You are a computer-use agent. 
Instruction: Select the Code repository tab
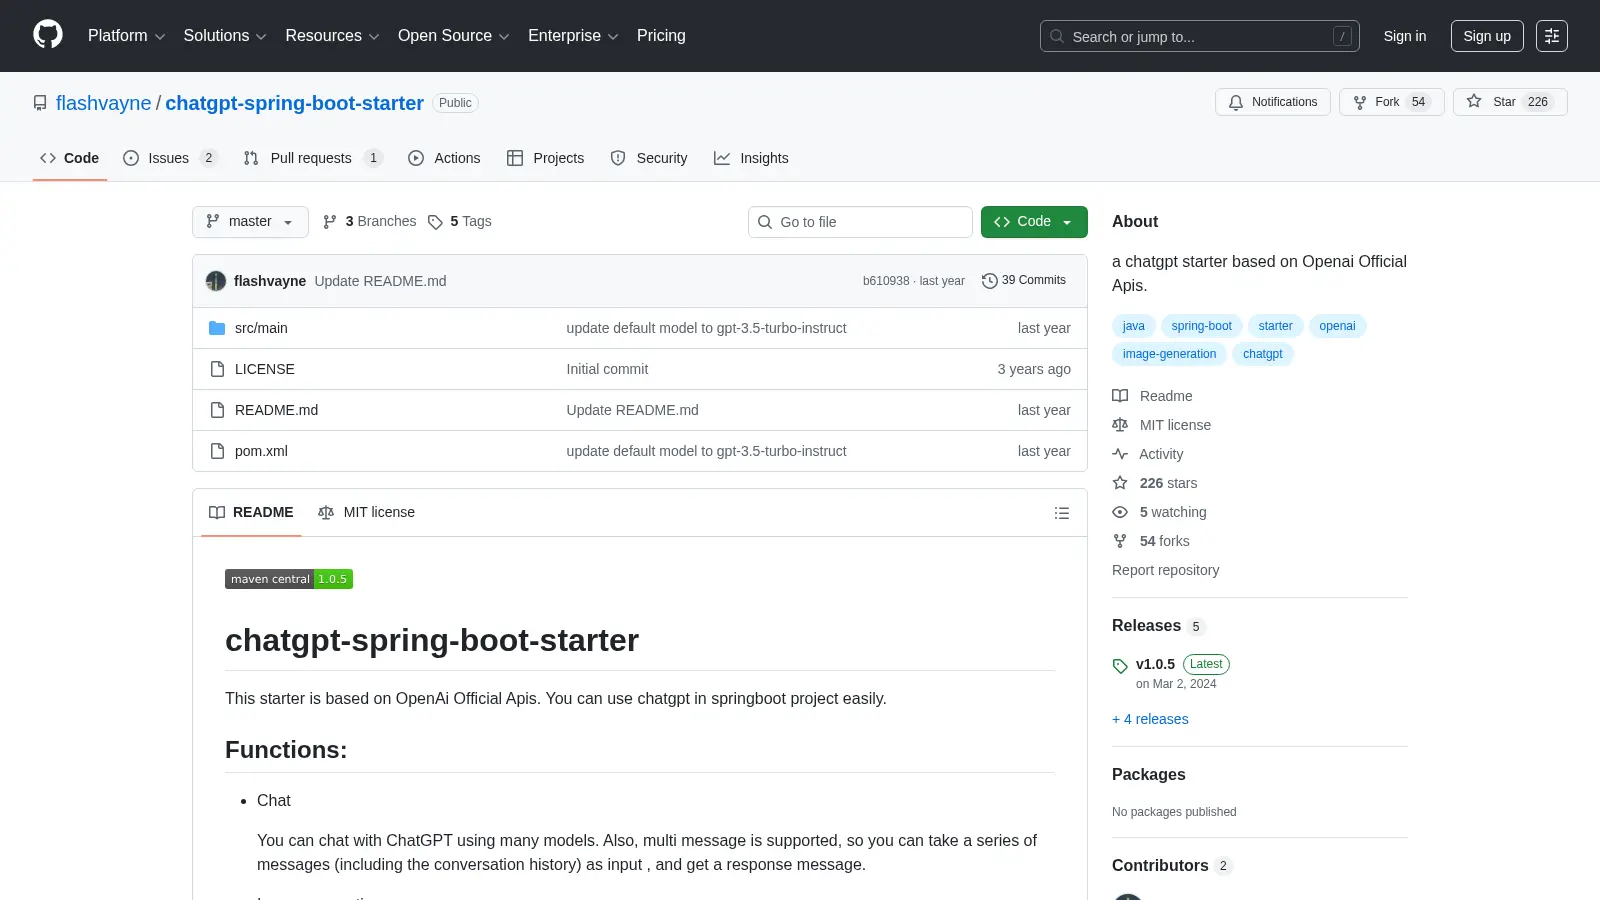click(x=70, y=158)
